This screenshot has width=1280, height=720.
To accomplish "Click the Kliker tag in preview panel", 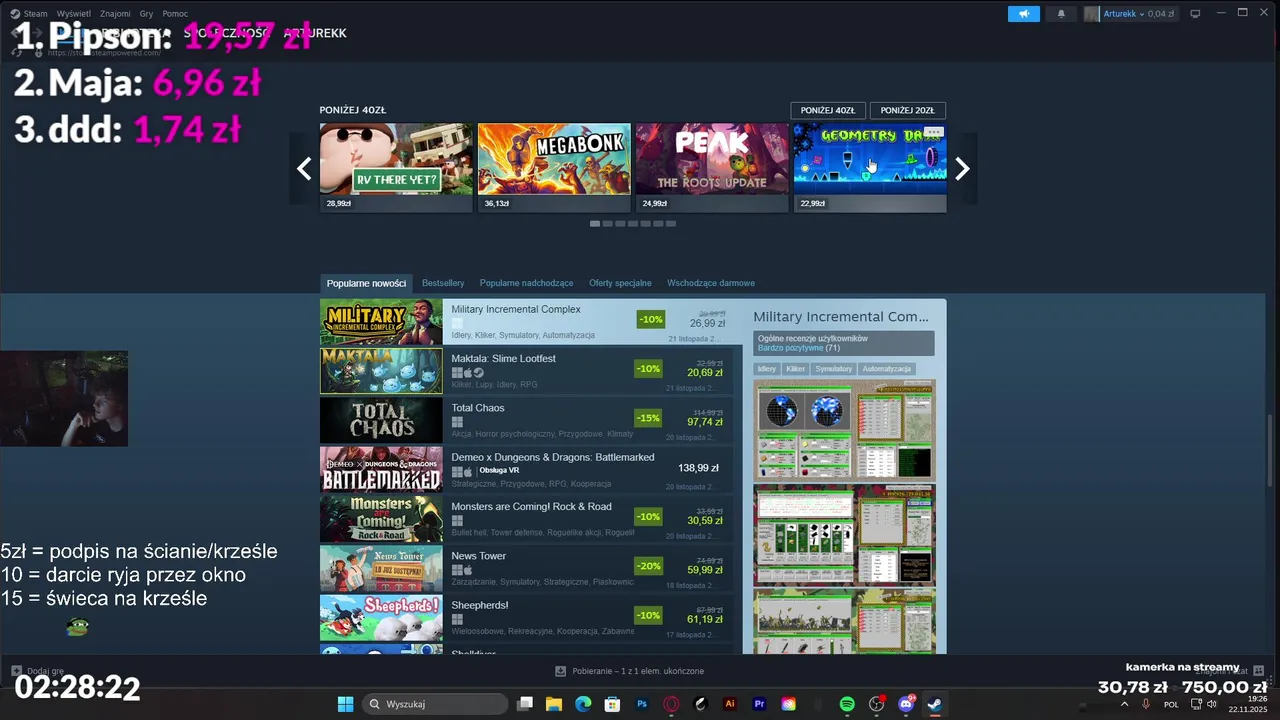I will tap(796, 369).
